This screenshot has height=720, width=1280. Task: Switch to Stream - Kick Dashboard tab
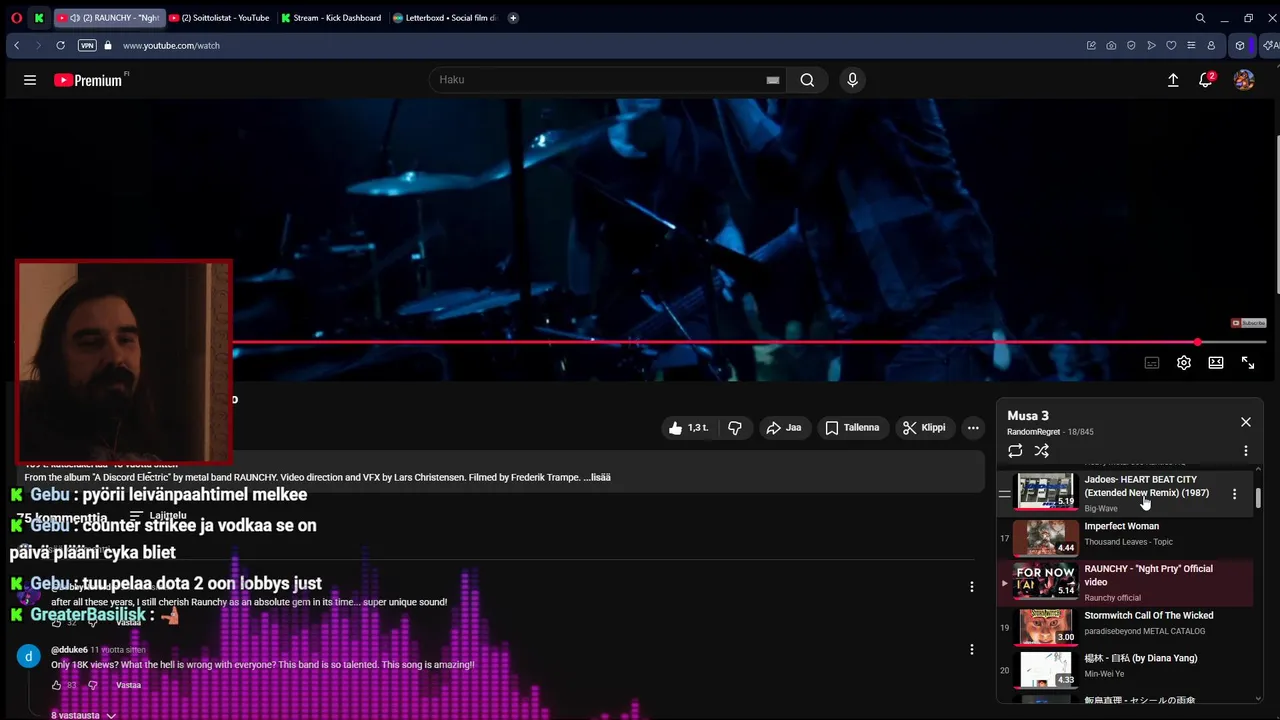tap(331, 17)
